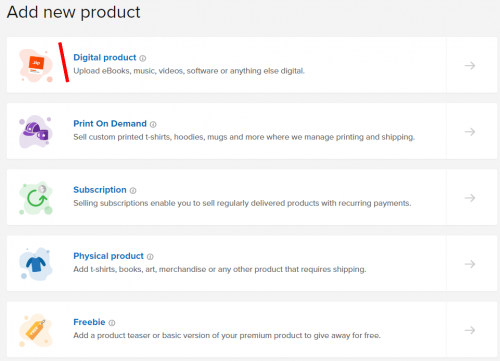Click the arrow on the Freebie row
Viewport: 500px width, 361px height.
470,330
